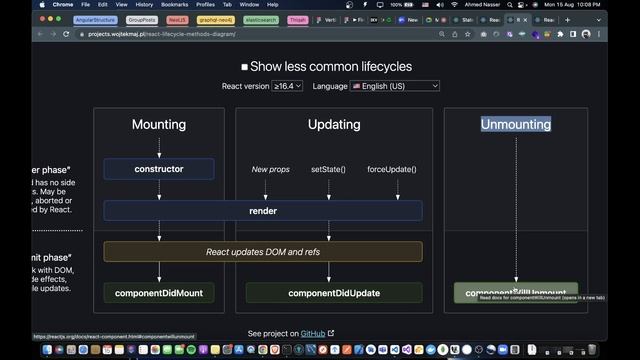Click the share page icon in address bar

pyautogui.click(x=455, y=34)
